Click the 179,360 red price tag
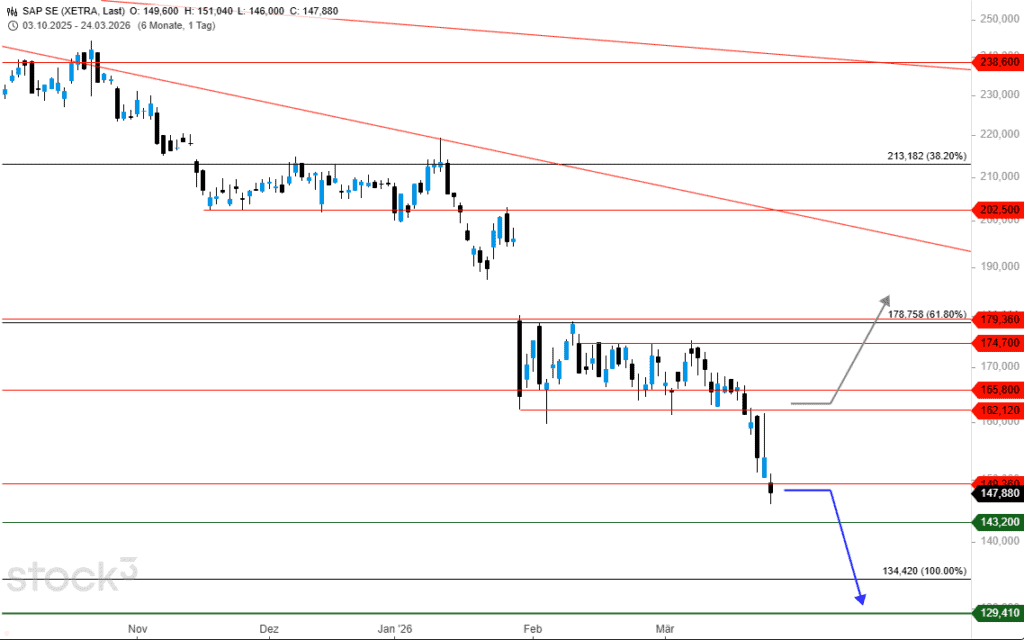1024x640 pixels. pos(996,320)
